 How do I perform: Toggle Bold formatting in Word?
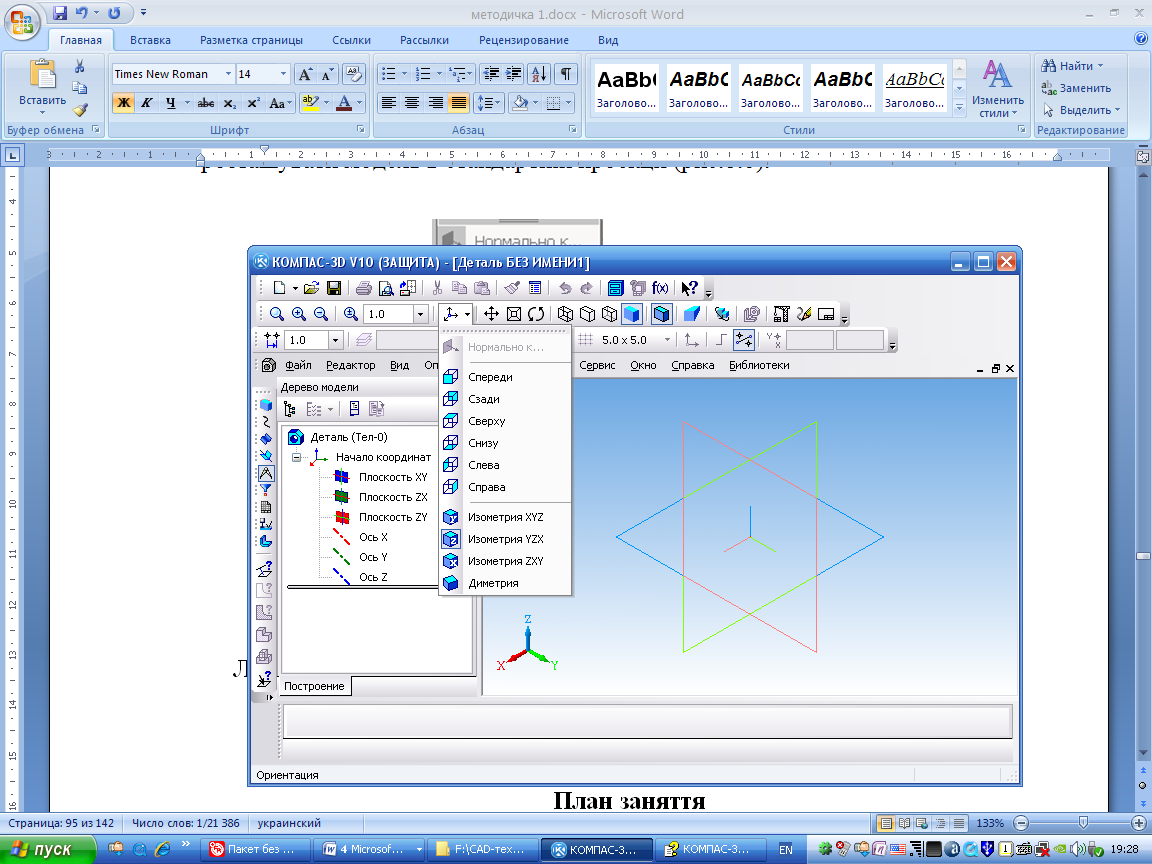click(123, 103)
